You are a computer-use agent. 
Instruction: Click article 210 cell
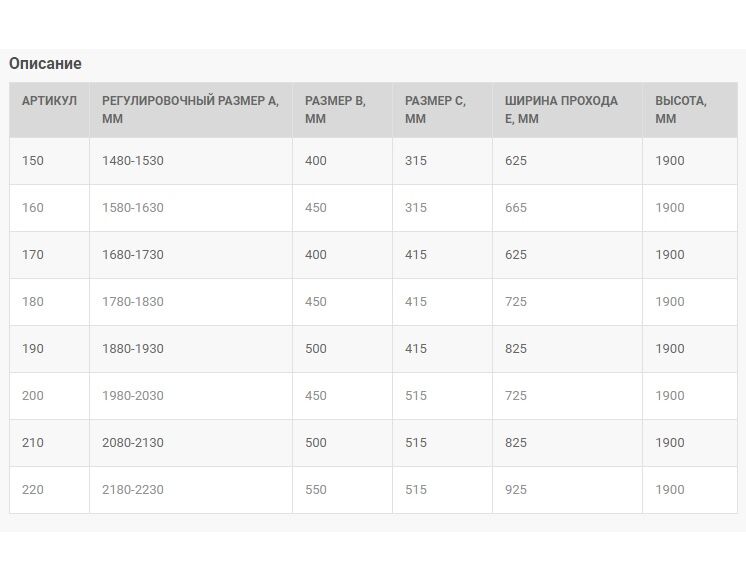33,443
